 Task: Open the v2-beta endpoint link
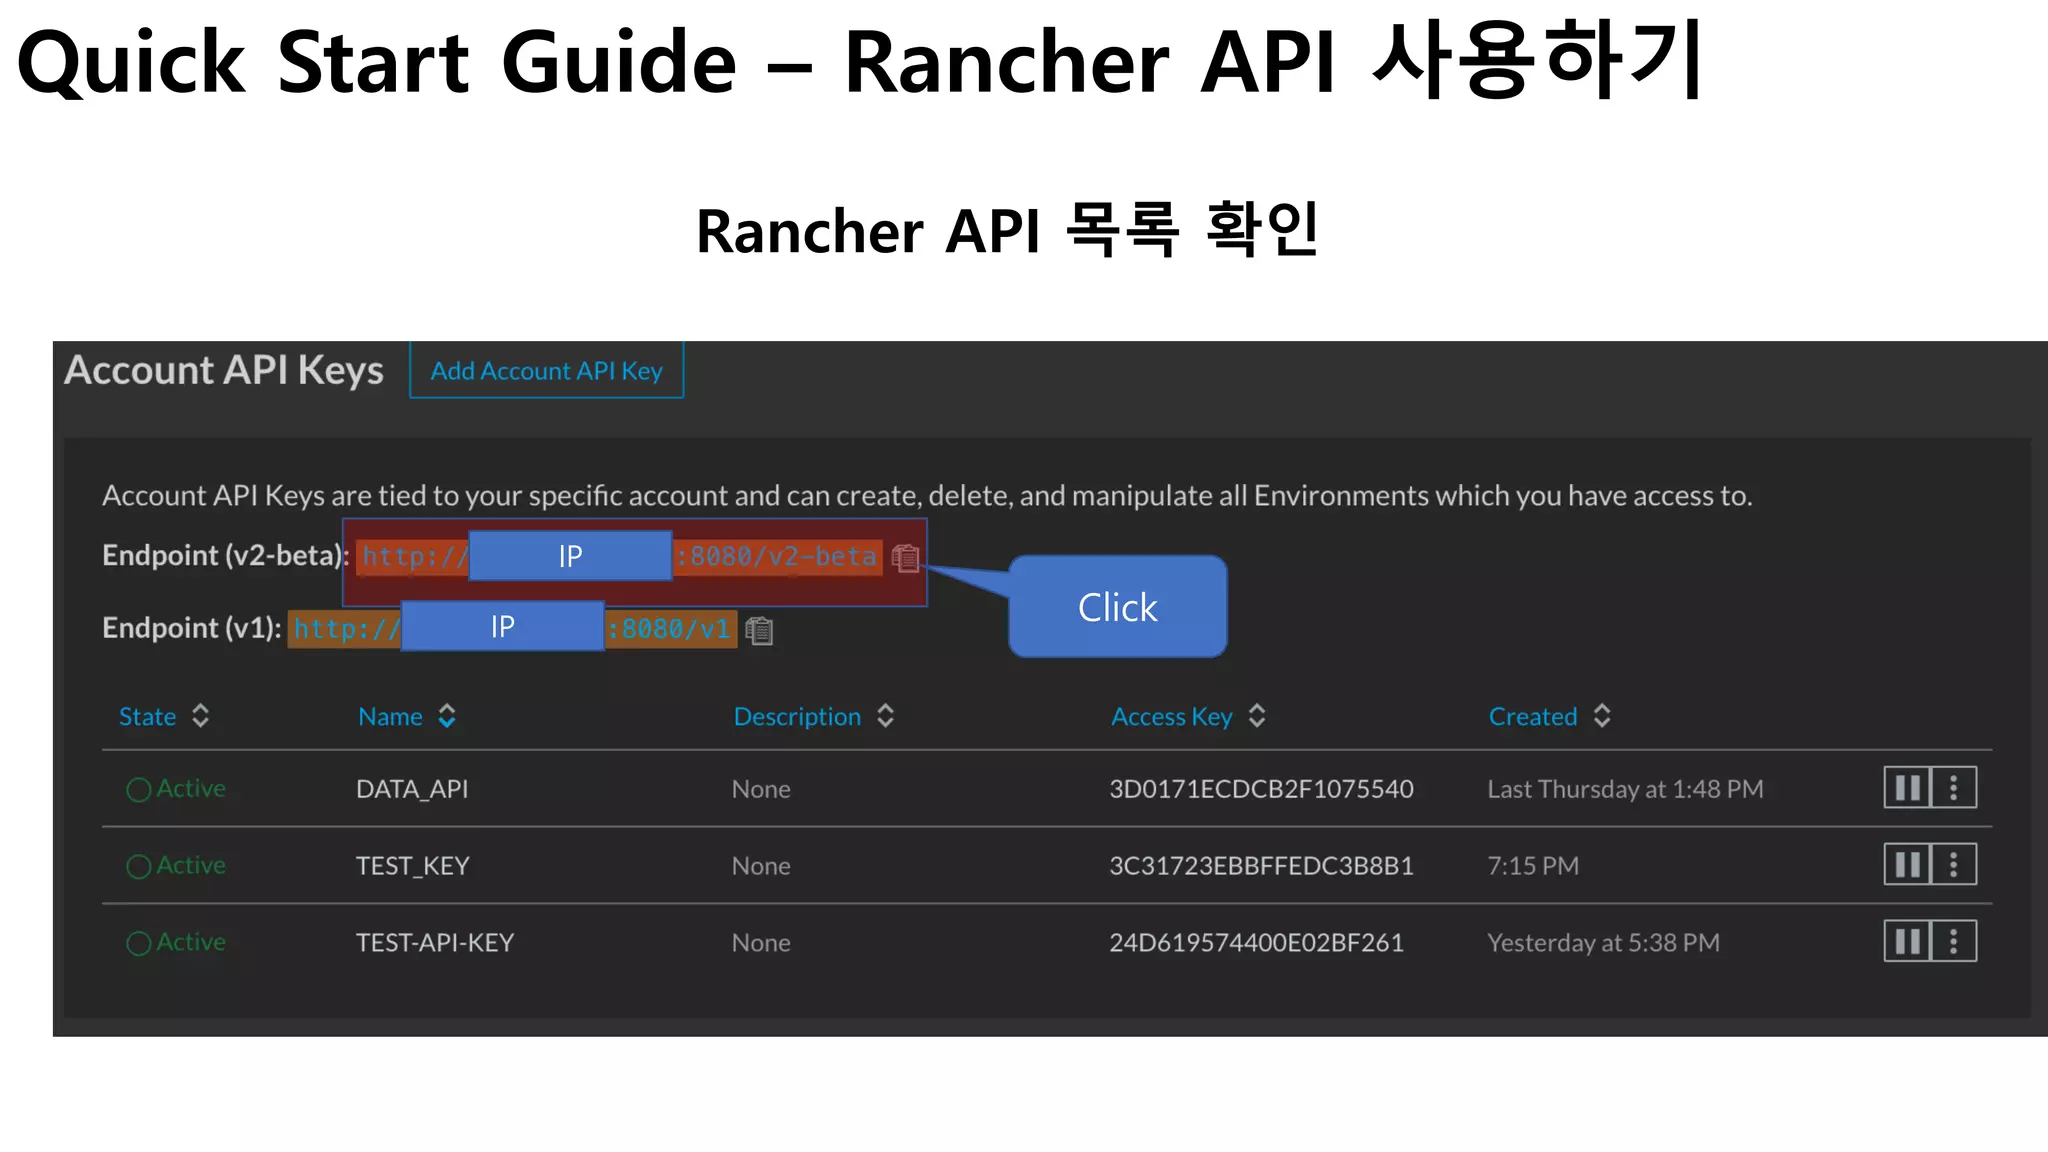775,557
